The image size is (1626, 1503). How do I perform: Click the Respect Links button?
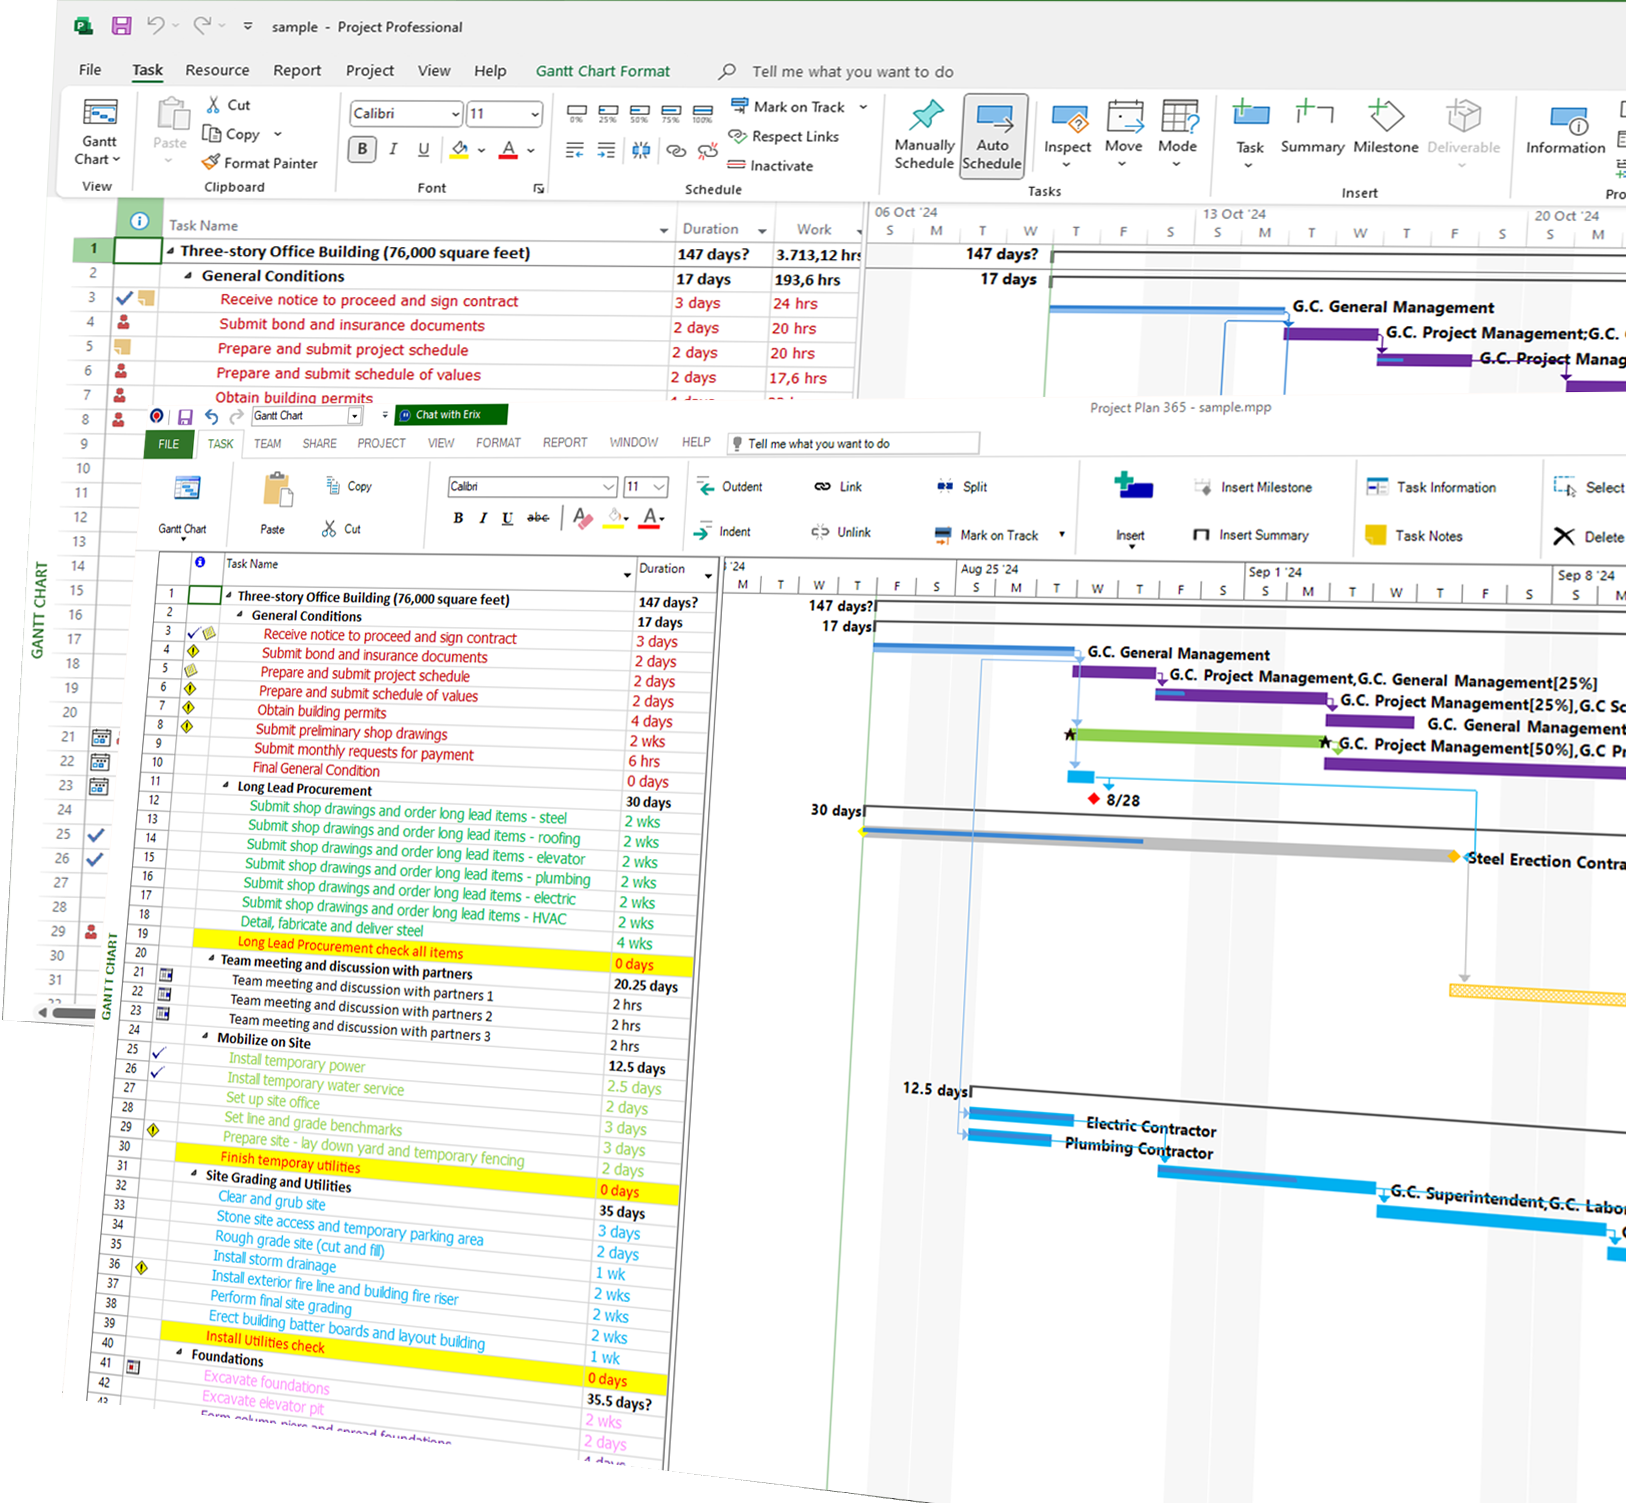(x=784, y=137)
